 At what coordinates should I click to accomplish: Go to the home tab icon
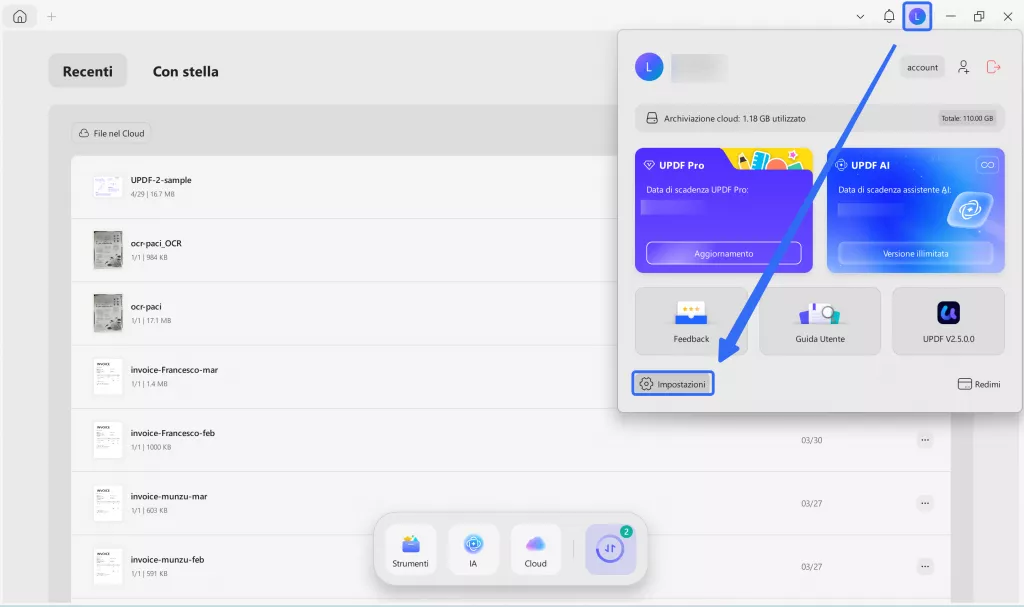click(20, 16)
